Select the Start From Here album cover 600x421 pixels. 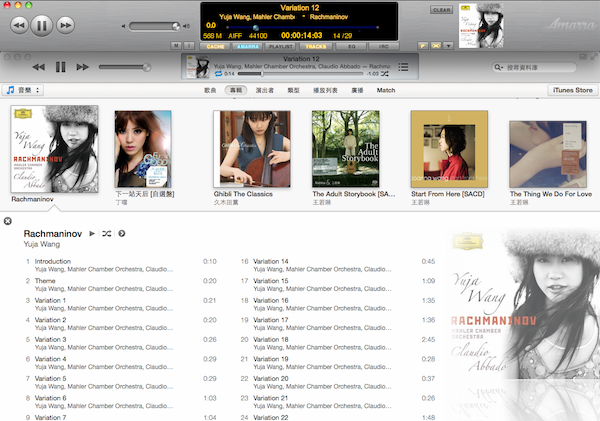click(449, 149)
